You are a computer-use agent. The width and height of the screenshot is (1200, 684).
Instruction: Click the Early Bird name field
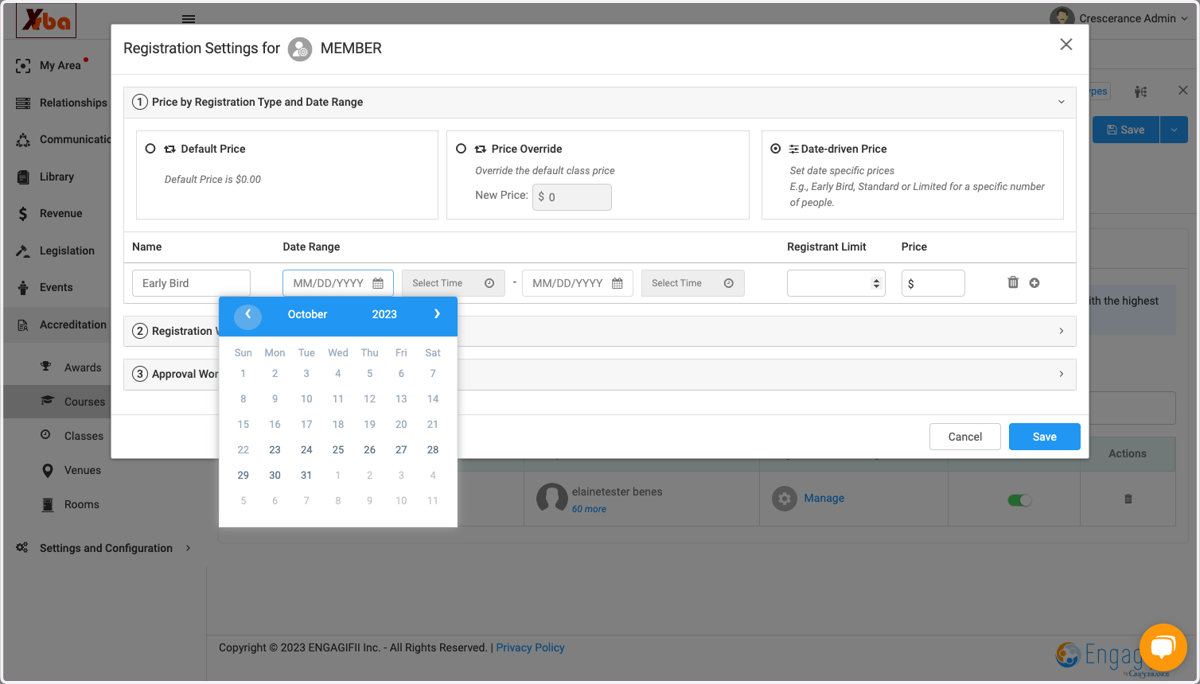tap(191, 283)
